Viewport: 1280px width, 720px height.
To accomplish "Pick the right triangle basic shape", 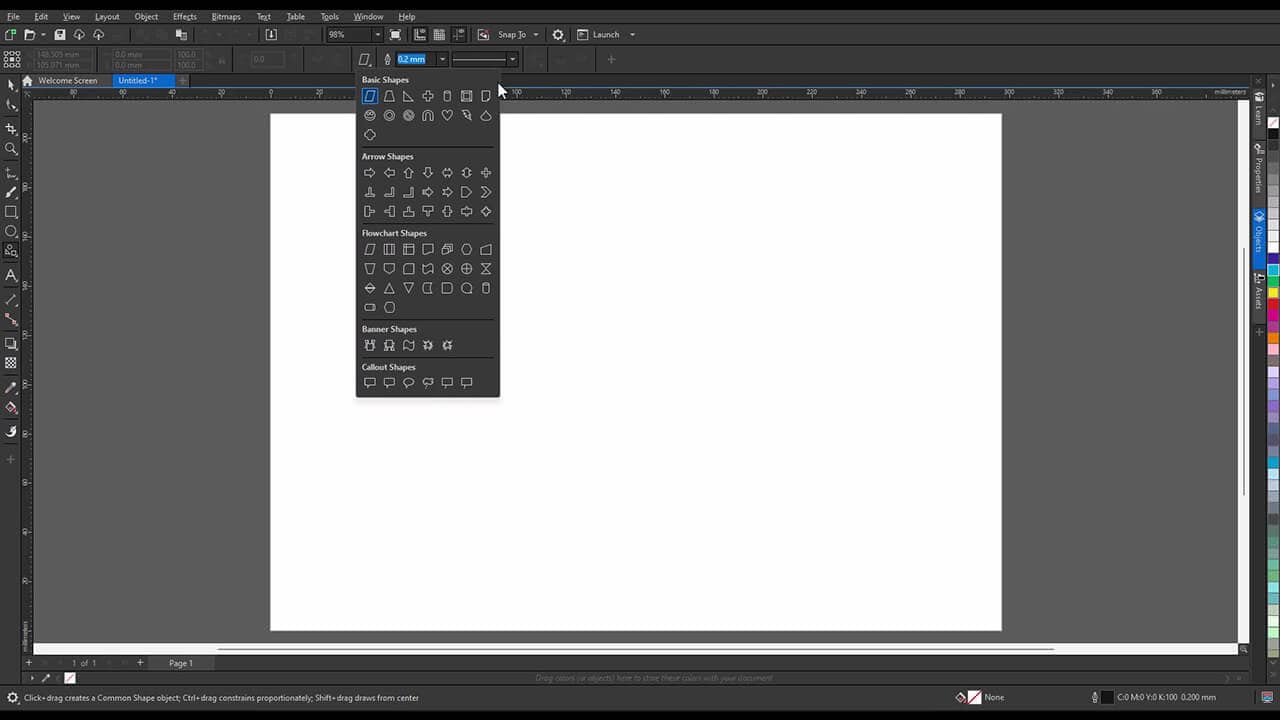I will pyautogui.click(x=408, y=96).
